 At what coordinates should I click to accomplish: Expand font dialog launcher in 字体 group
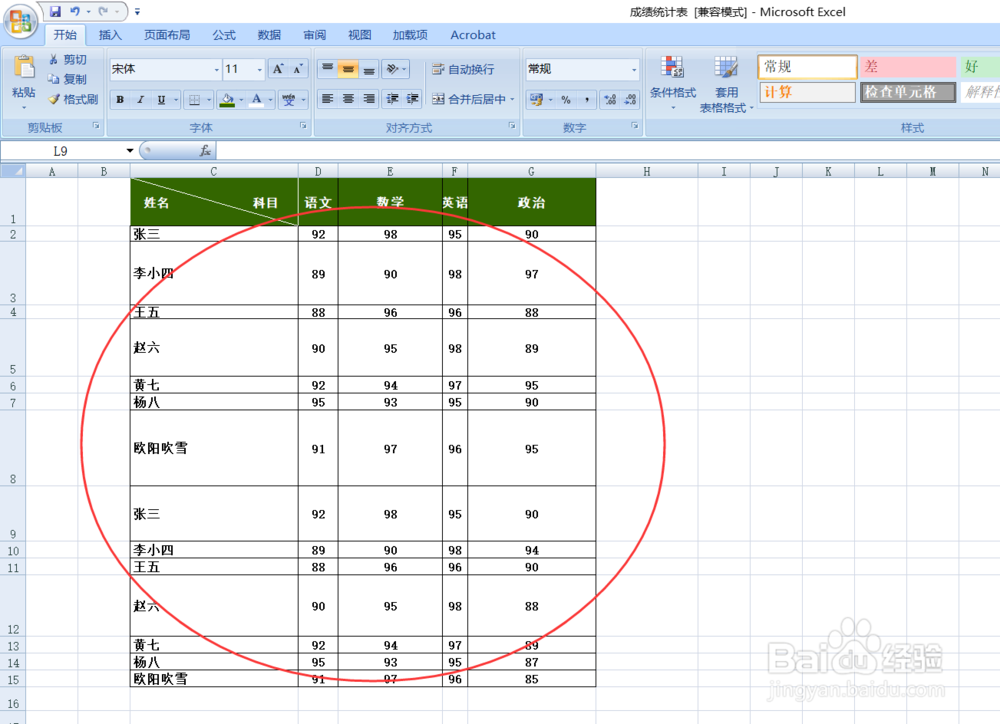click(x=303, y=126)
